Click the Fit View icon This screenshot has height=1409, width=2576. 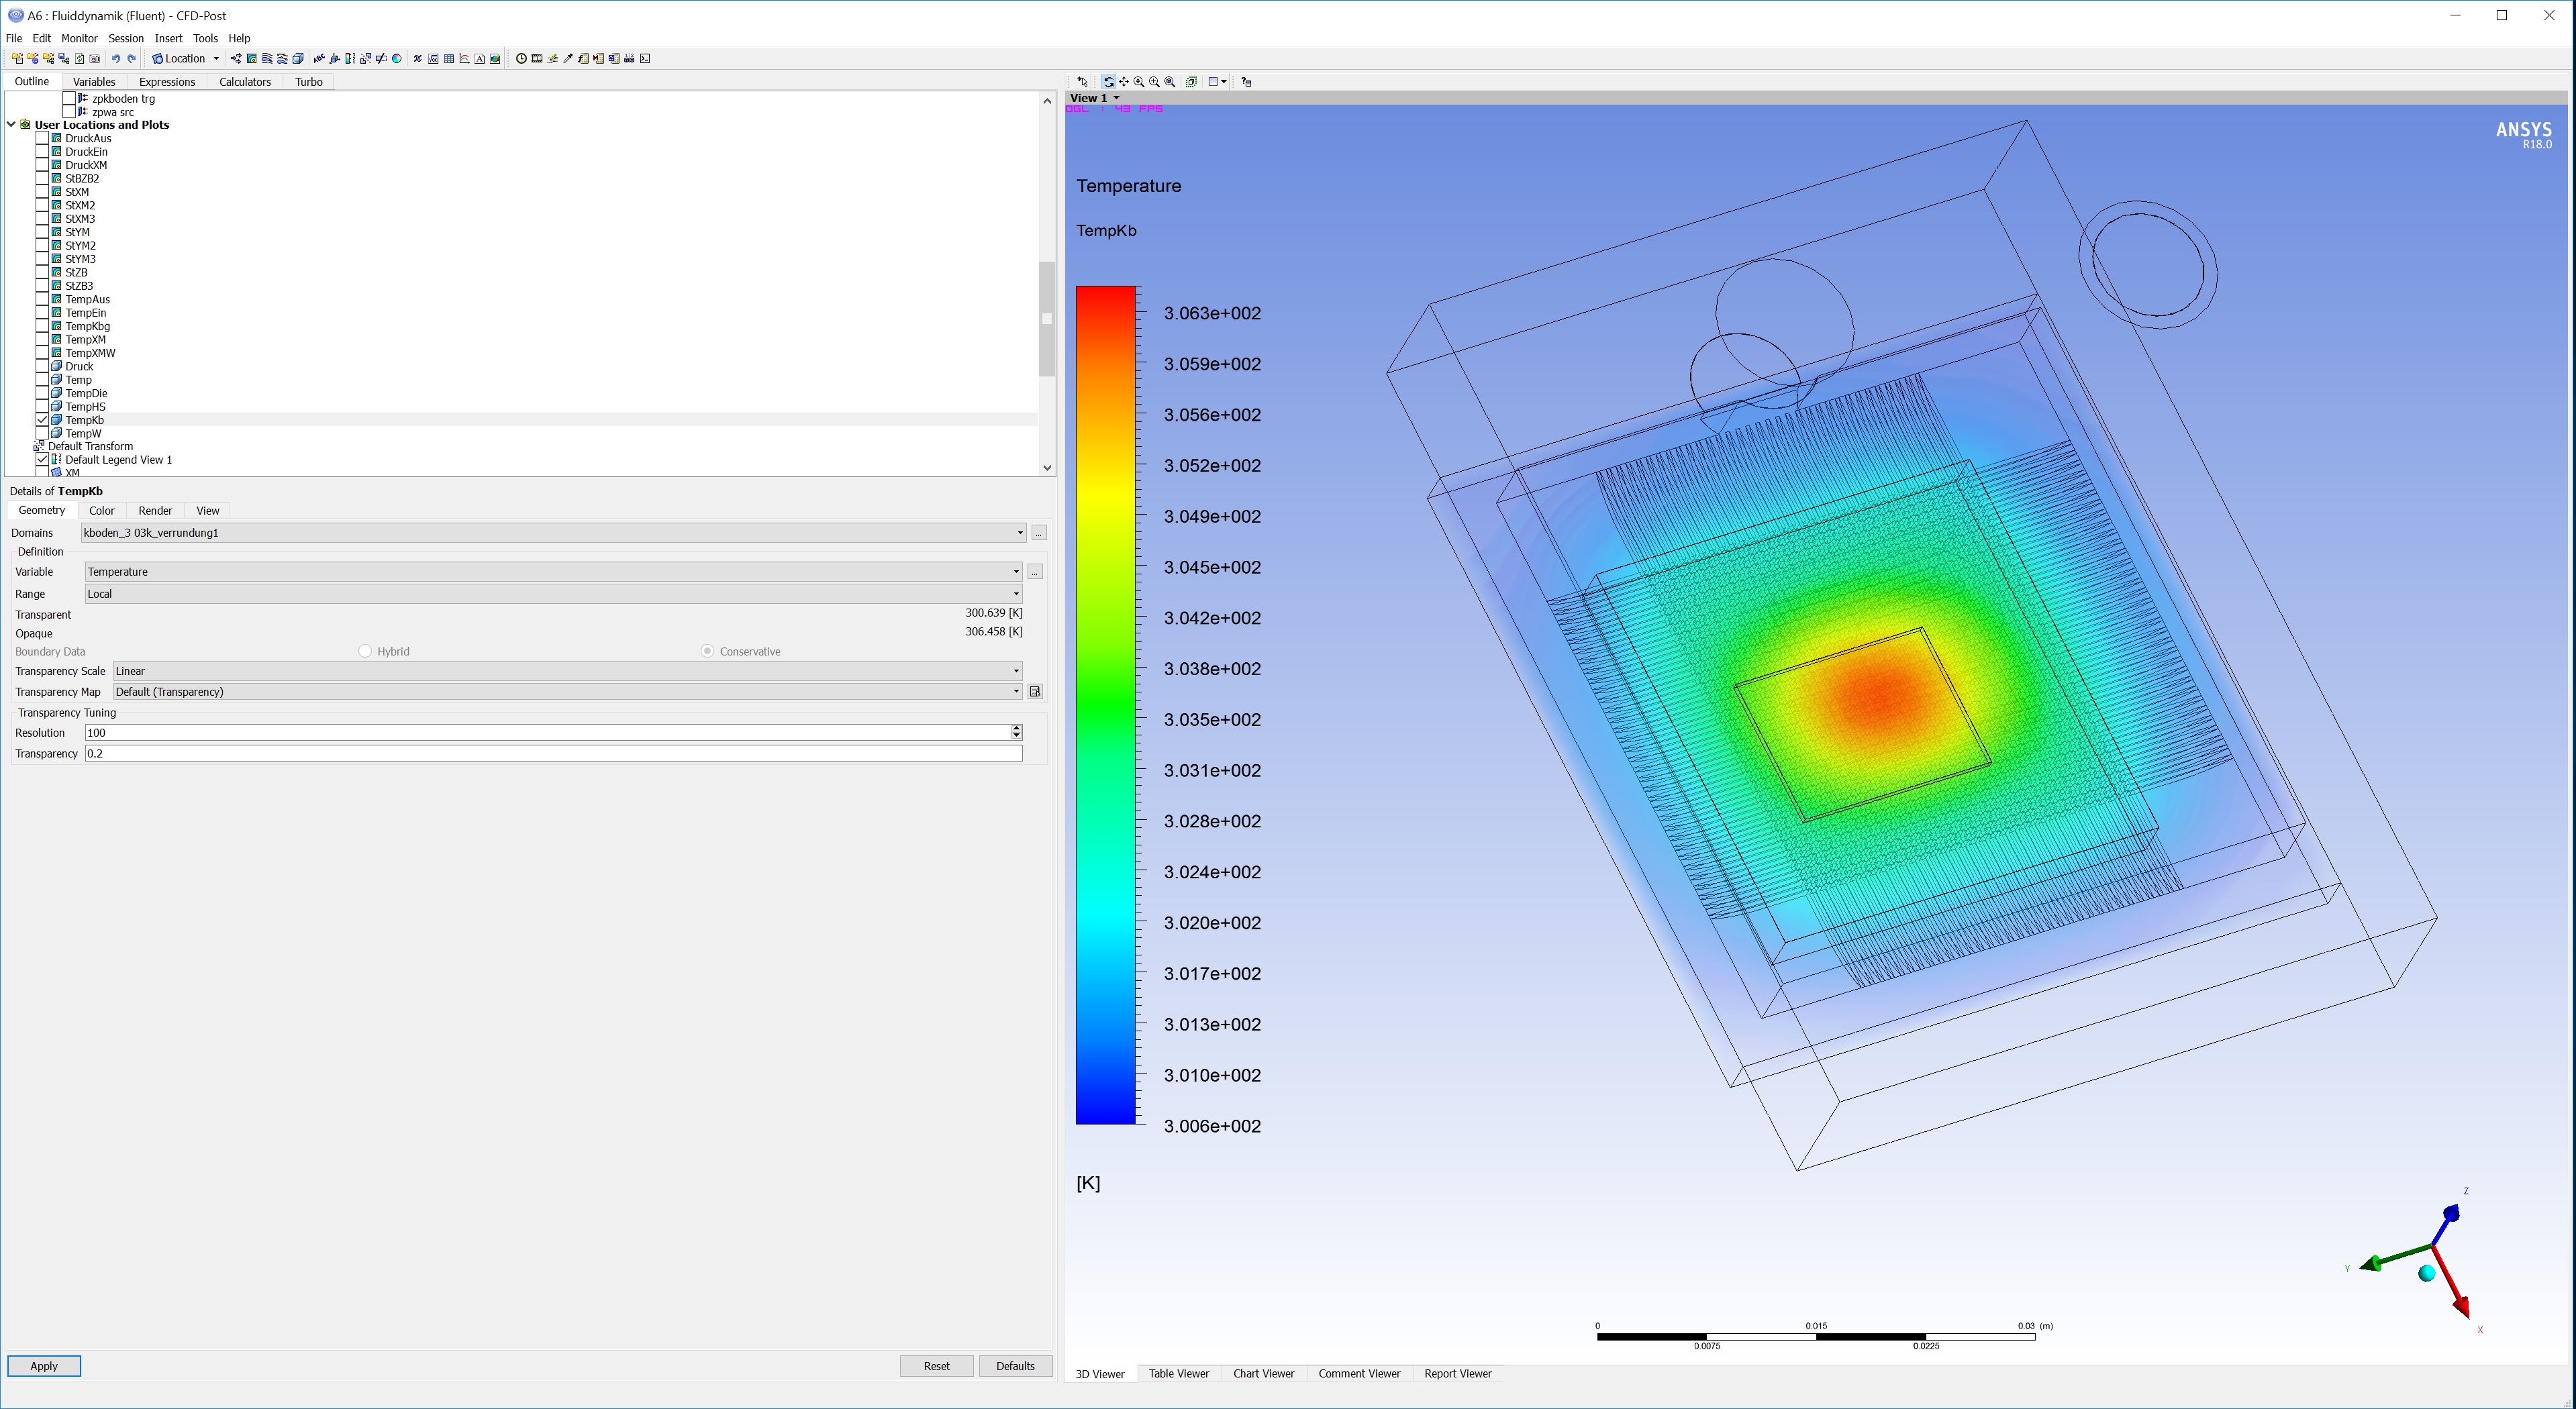point(1170,82)
